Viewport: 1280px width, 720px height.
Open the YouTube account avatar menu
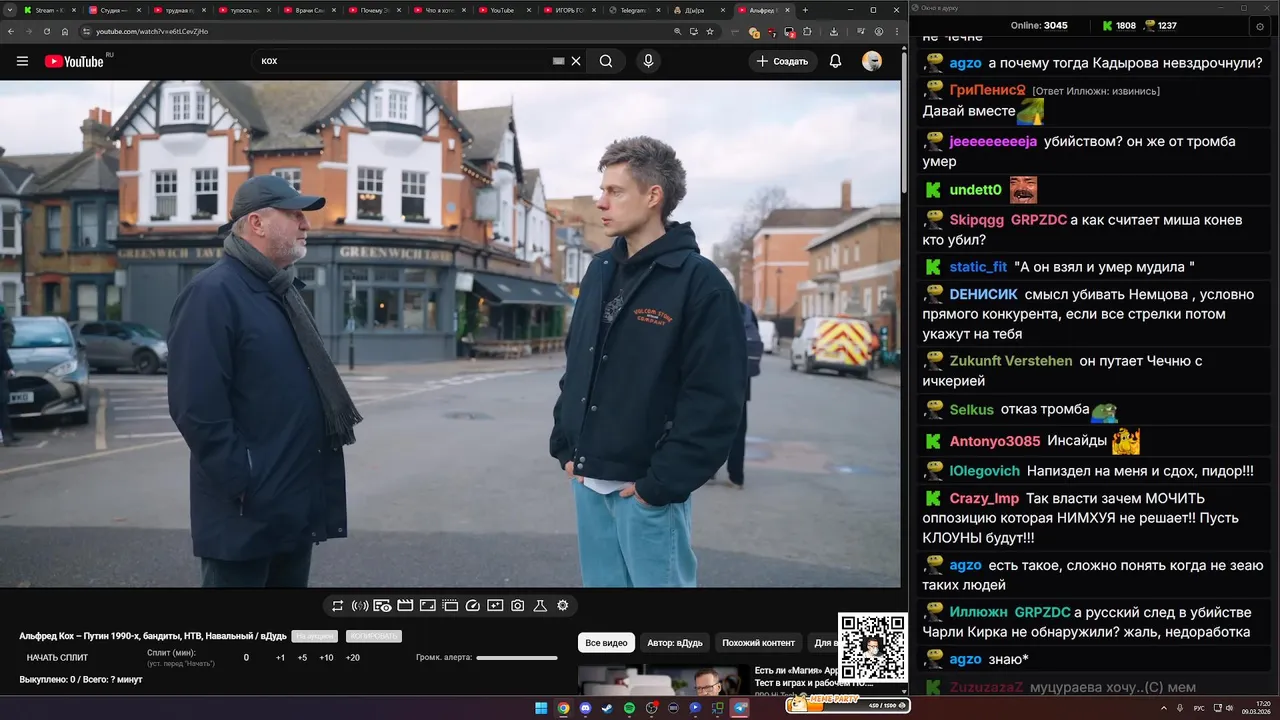[872, 61]
